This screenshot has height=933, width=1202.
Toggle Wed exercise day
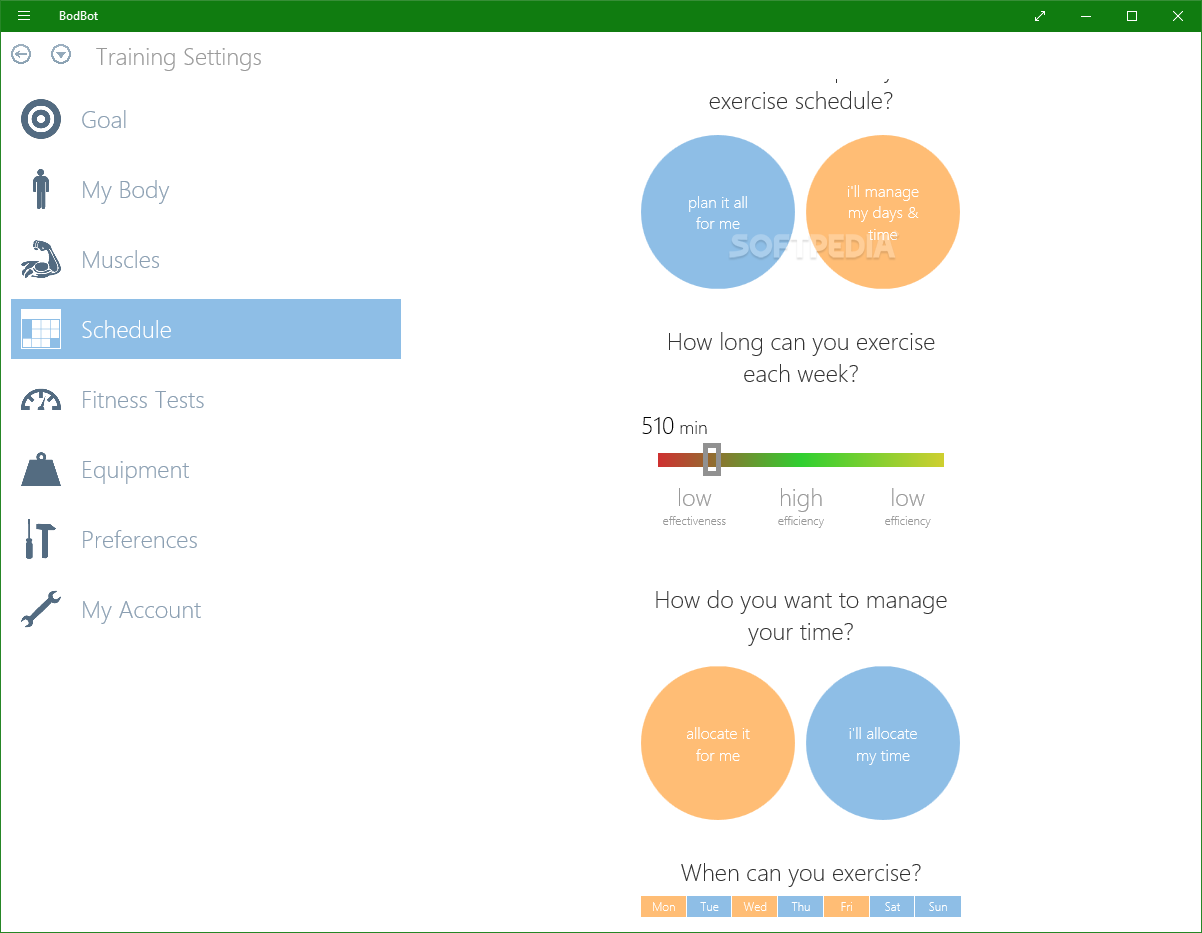(x=755, y=907)
